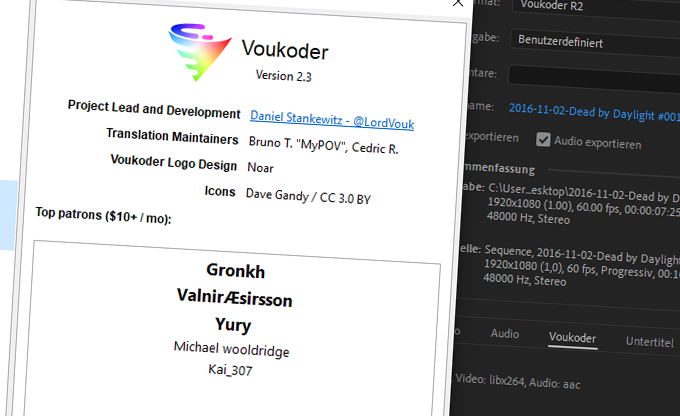Screen dimensions: 680x416
Task: Switch to the Audio tab
Action: pyautogui.click(x=505, y=334)
